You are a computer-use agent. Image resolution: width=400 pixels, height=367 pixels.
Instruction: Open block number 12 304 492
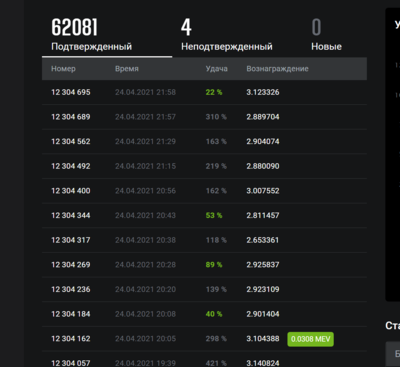pos(71,166)
